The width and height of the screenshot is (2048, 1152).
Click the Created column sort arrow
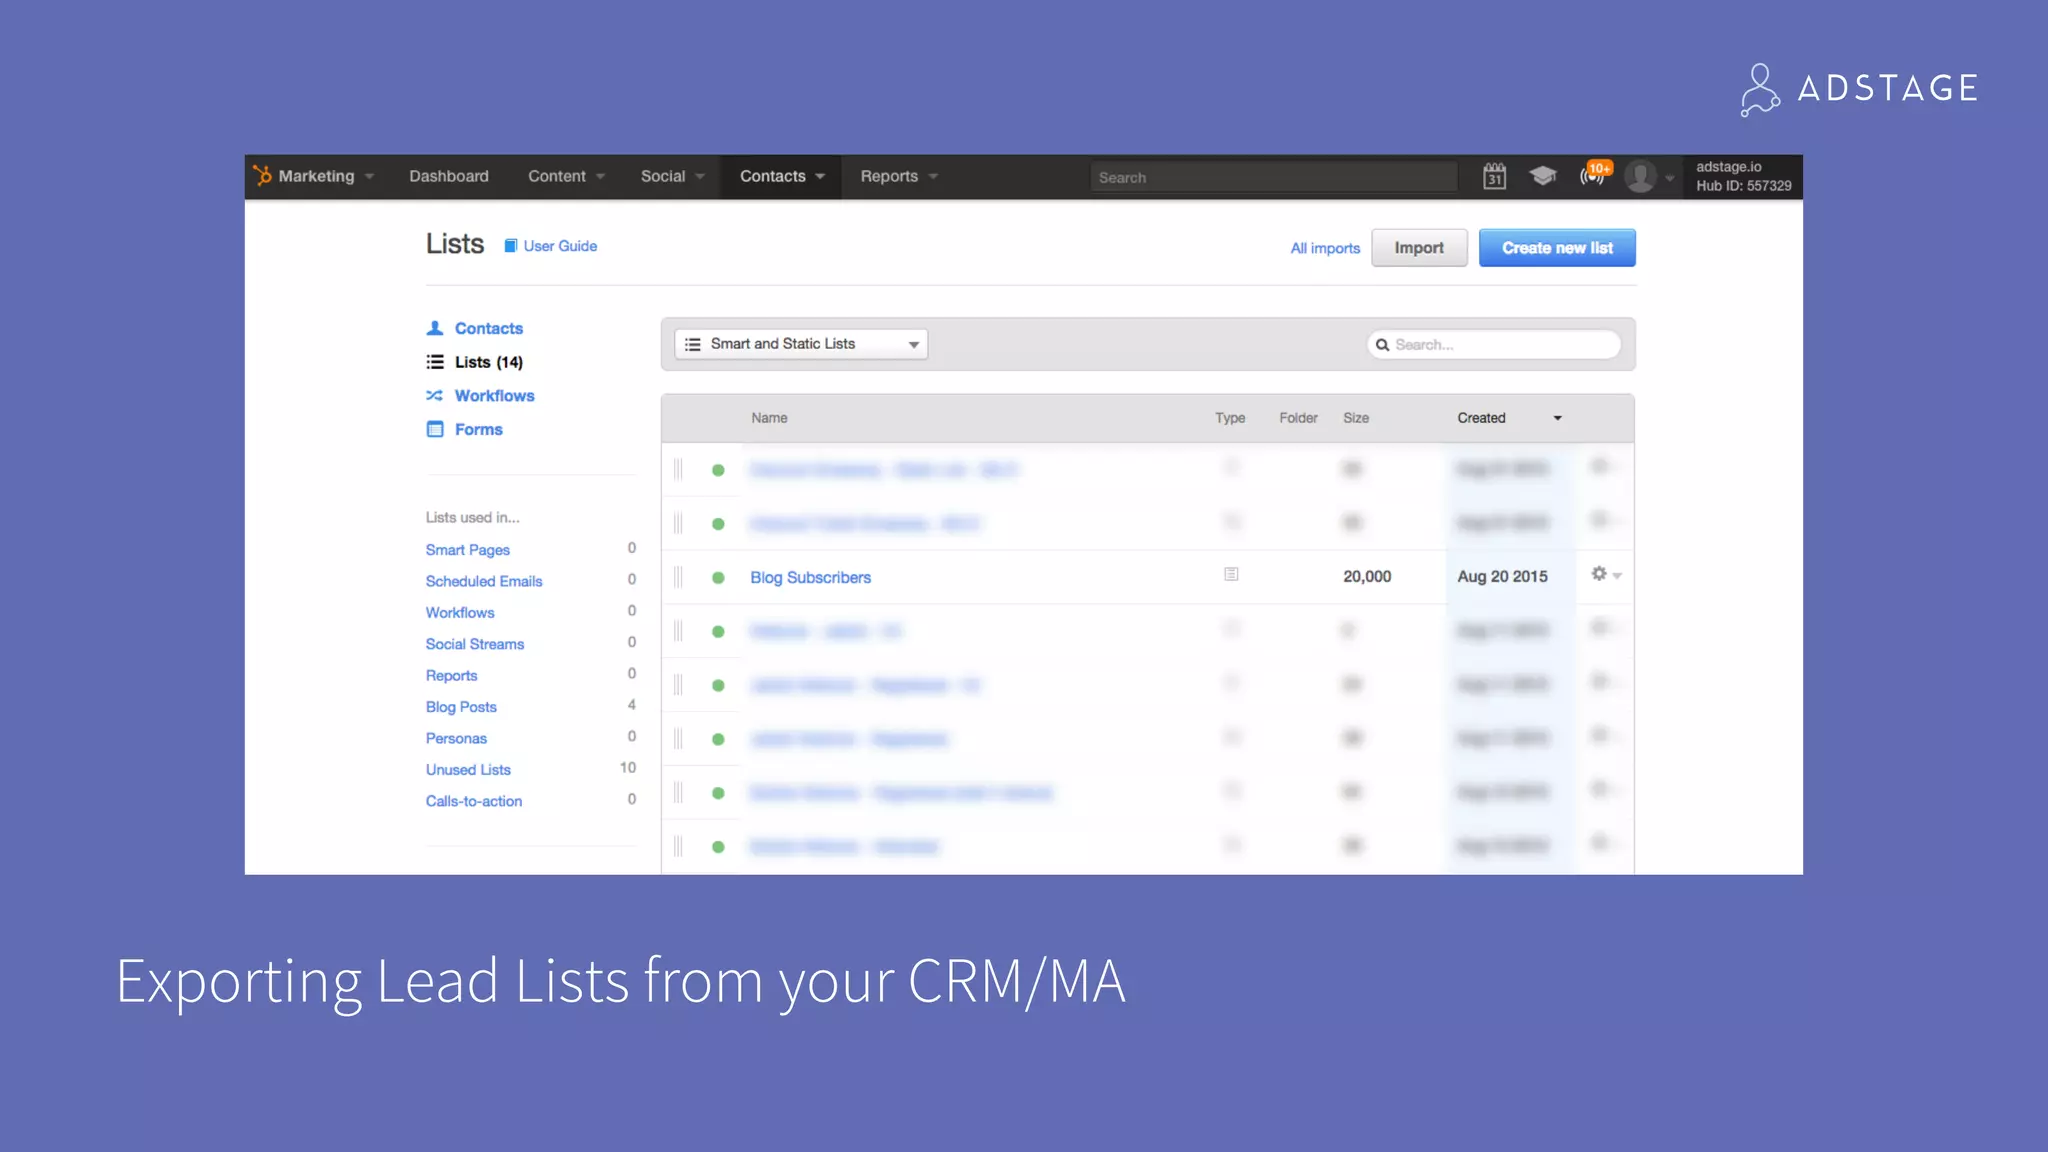point(1557,418)
